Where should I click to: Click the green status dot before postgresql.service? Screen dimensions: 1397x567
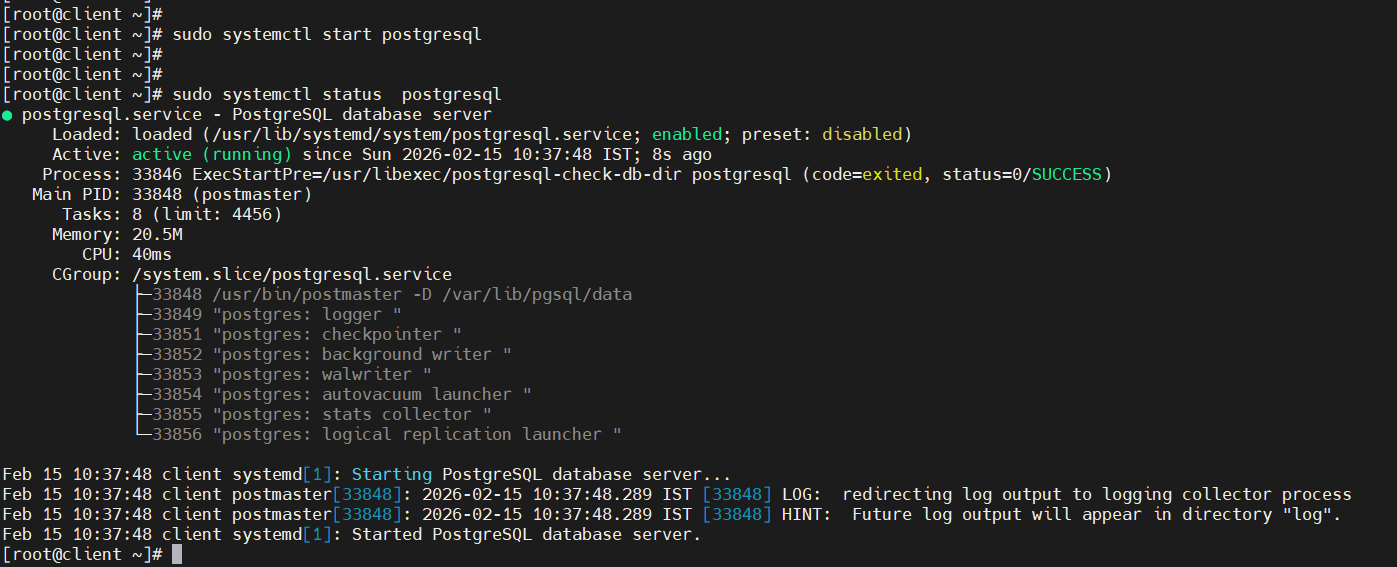pos(7,115)
